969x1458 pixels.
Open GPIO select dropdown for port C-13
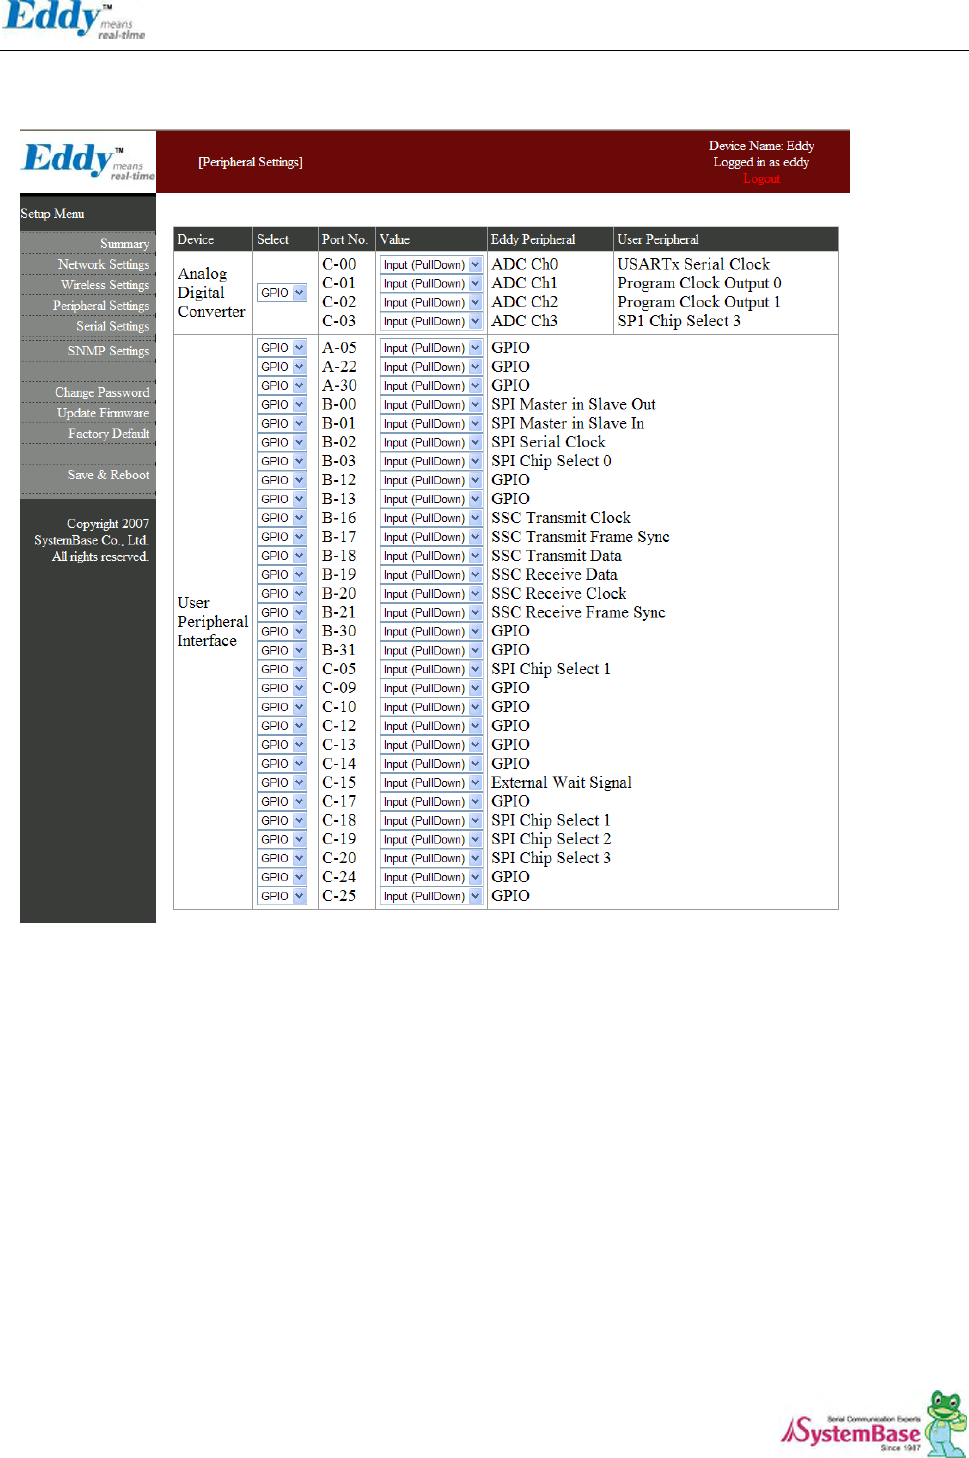coord(282,745)
